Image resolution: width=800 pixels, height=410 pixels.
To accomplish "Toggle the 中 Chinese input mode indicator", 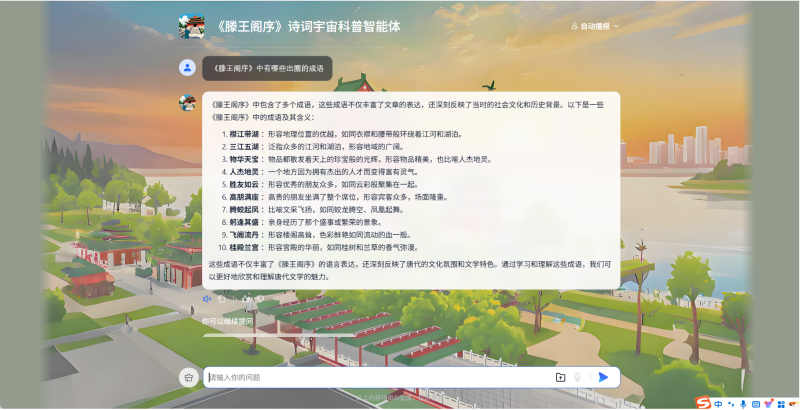I will (x=718, y=402).
